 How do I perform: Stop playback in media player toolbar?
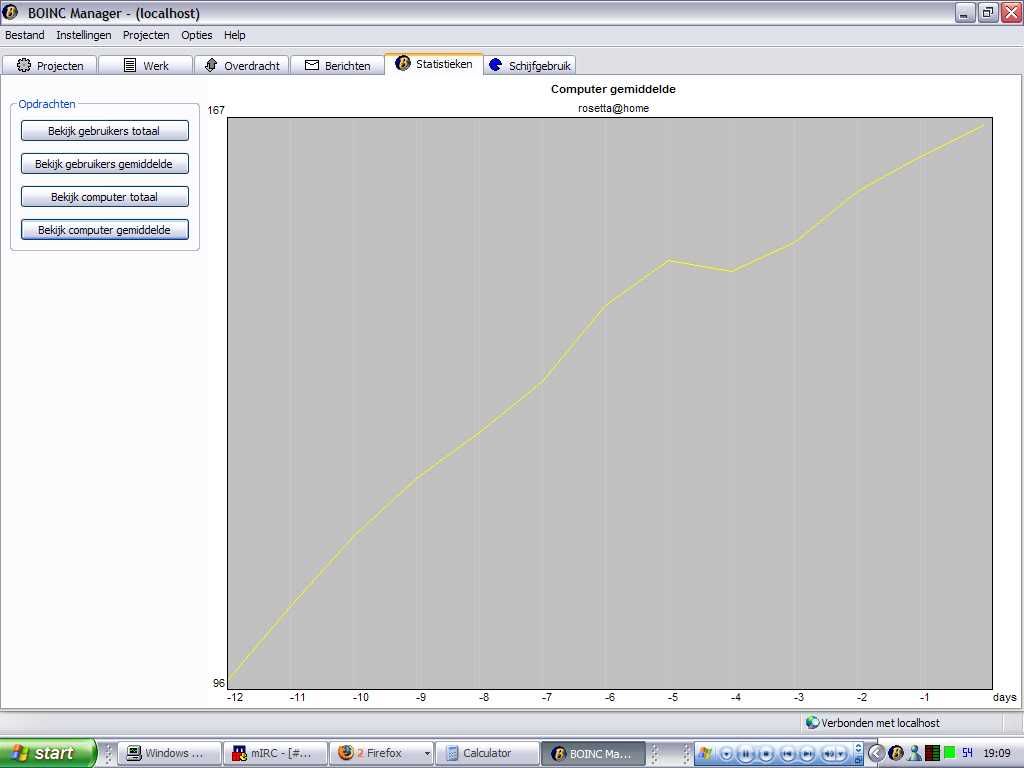tap(766, 754)
